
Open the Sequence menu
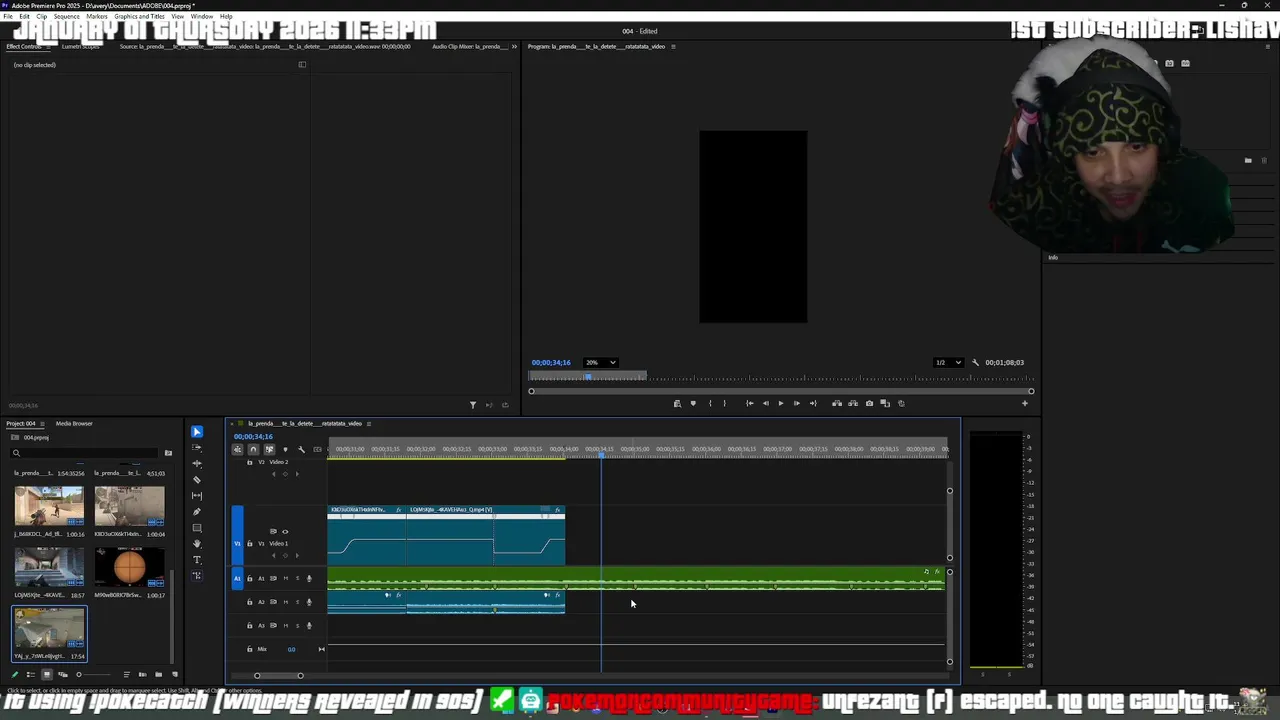(66, 17)
